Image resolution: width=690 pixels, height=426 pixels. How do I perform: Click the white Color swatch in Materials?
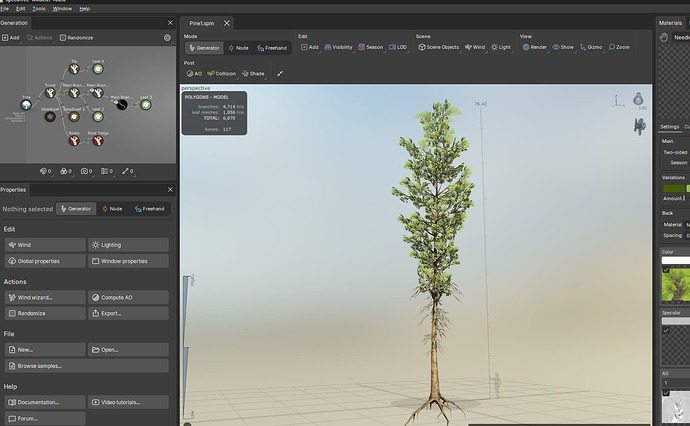(x=675, y=261)
